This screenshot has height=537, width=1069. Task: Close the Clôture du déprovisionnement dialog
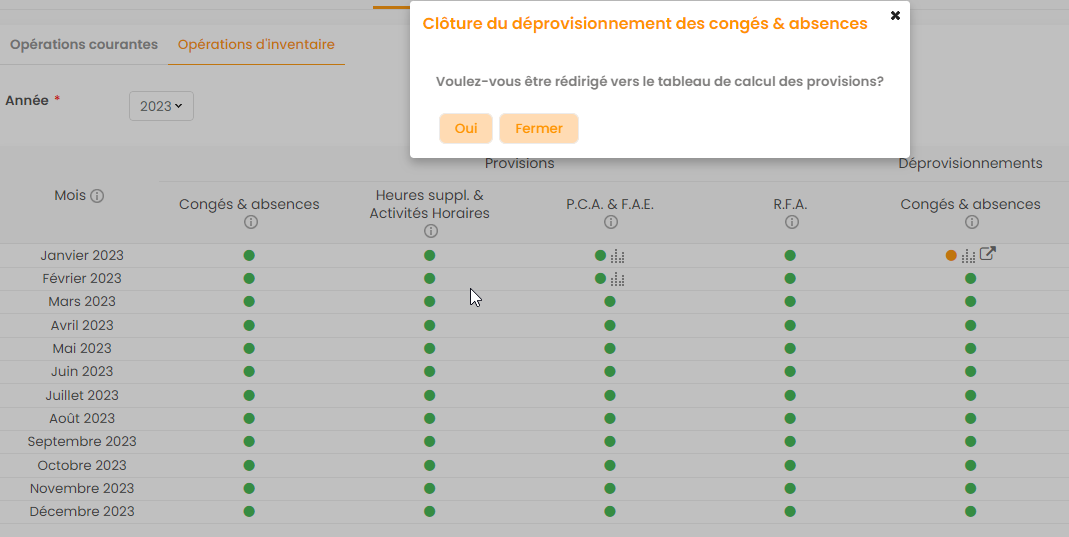pyautogui.click(x=895, y=16)
